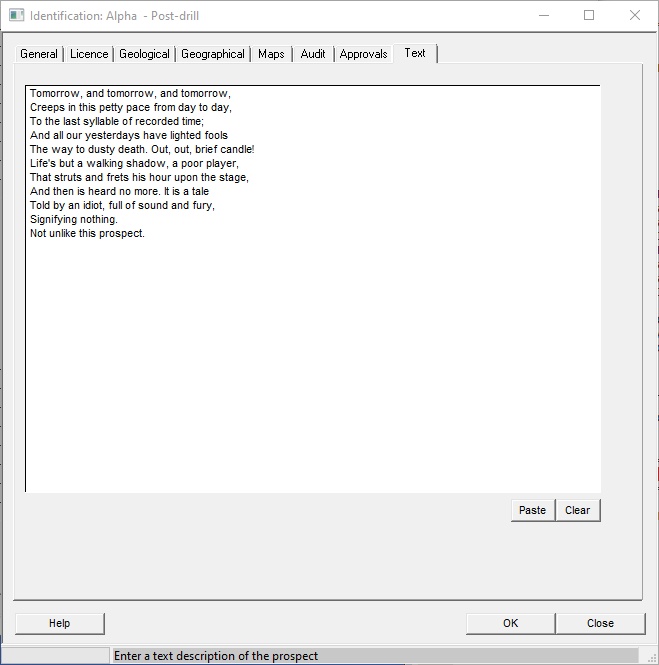This screenshot has width=659, height=665.
Task: Click the line "Not unlike this prospect."
Action: 87,234
